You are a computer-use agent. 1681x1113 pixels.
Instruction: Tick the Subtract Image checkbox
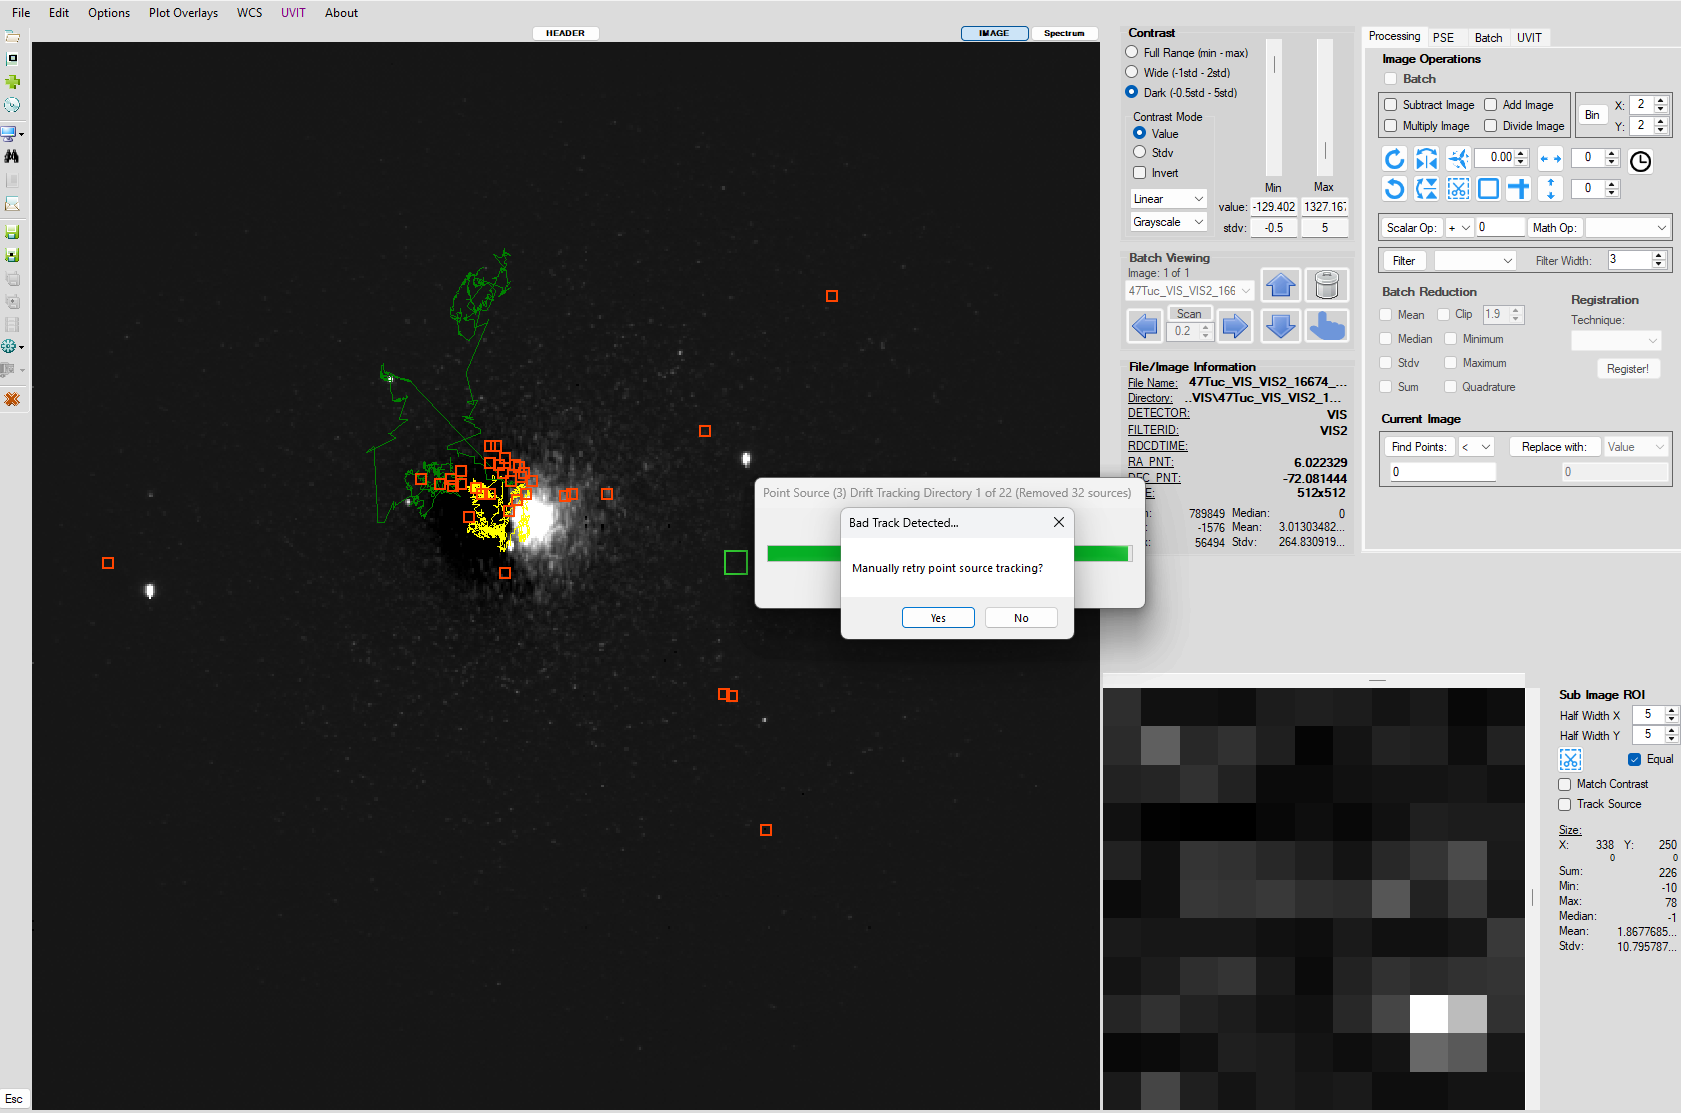point(1390,105)
